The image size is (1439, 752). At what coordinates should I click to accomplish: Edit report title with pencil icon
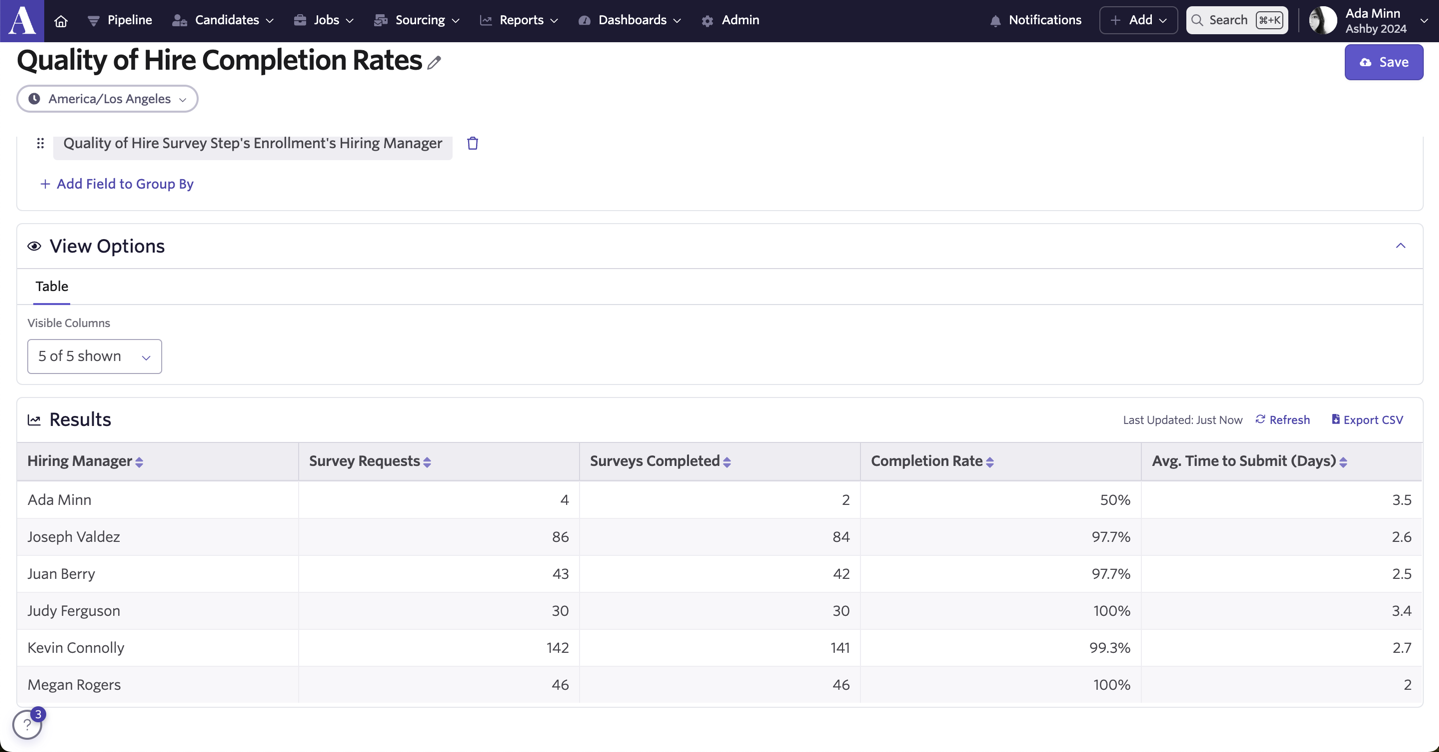[x=434, y=63]
